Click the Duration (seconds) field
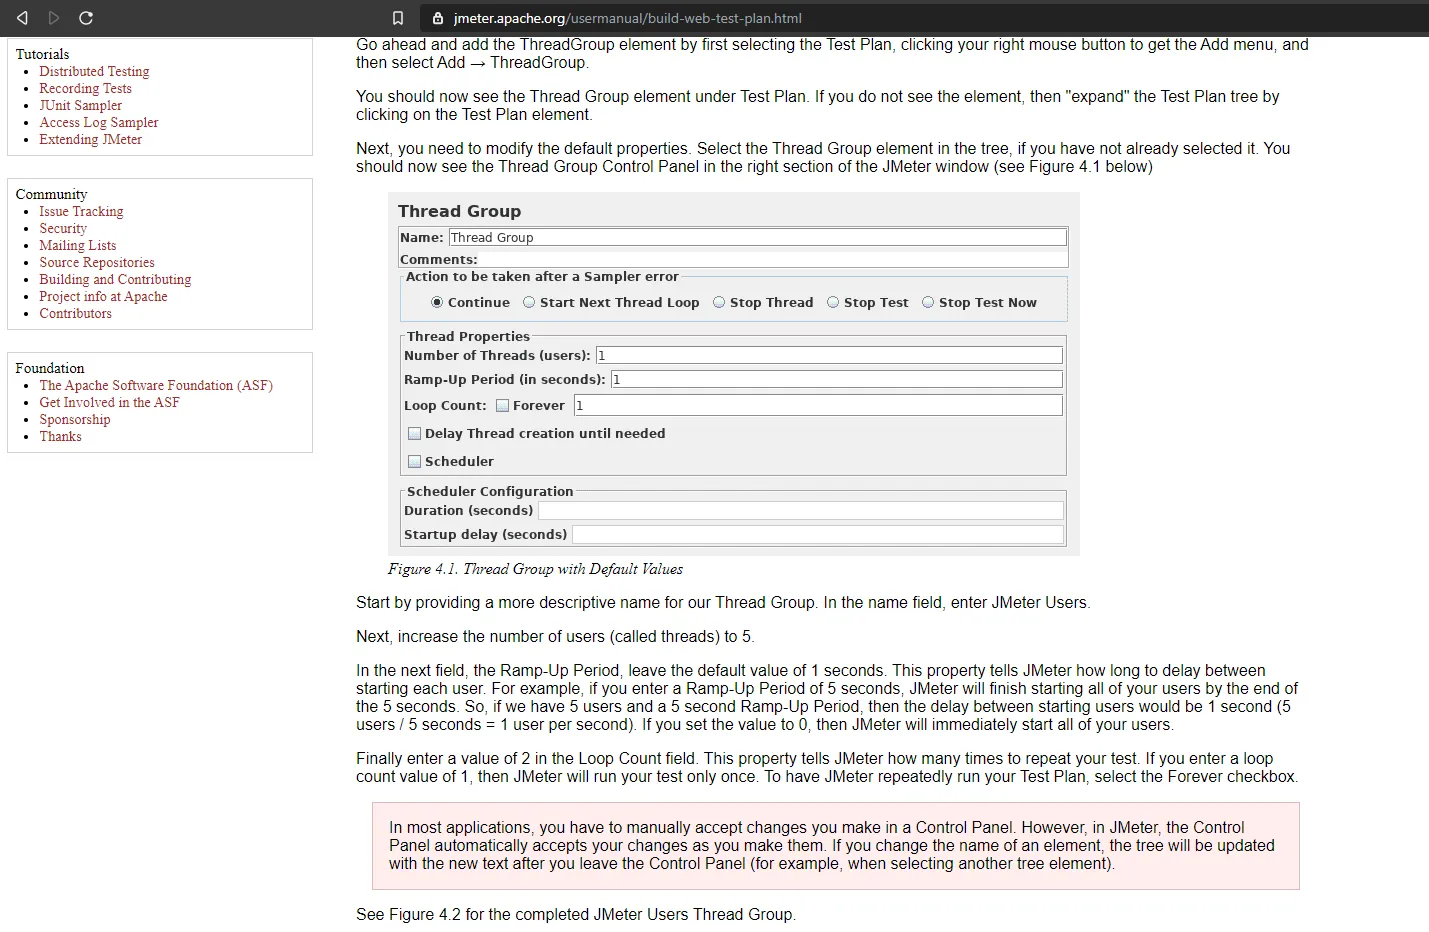This screenshot has height=932, width=1429. click(x=800, y=510)
